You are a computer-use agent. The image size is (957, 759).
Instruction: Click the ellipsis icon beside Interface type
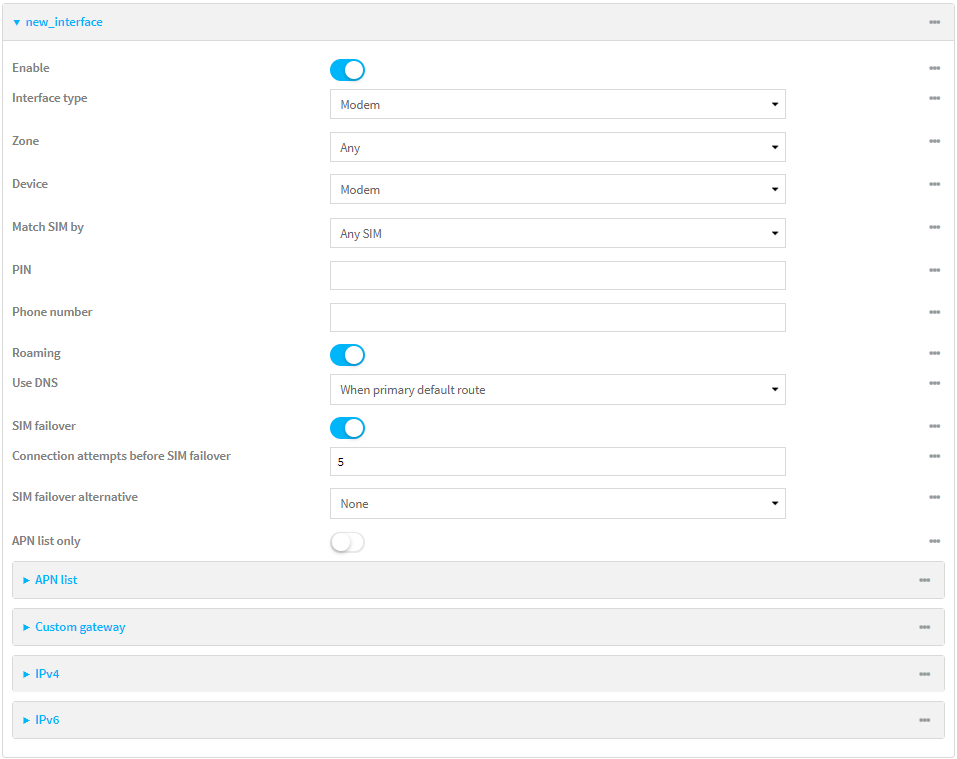click(934, 98)
